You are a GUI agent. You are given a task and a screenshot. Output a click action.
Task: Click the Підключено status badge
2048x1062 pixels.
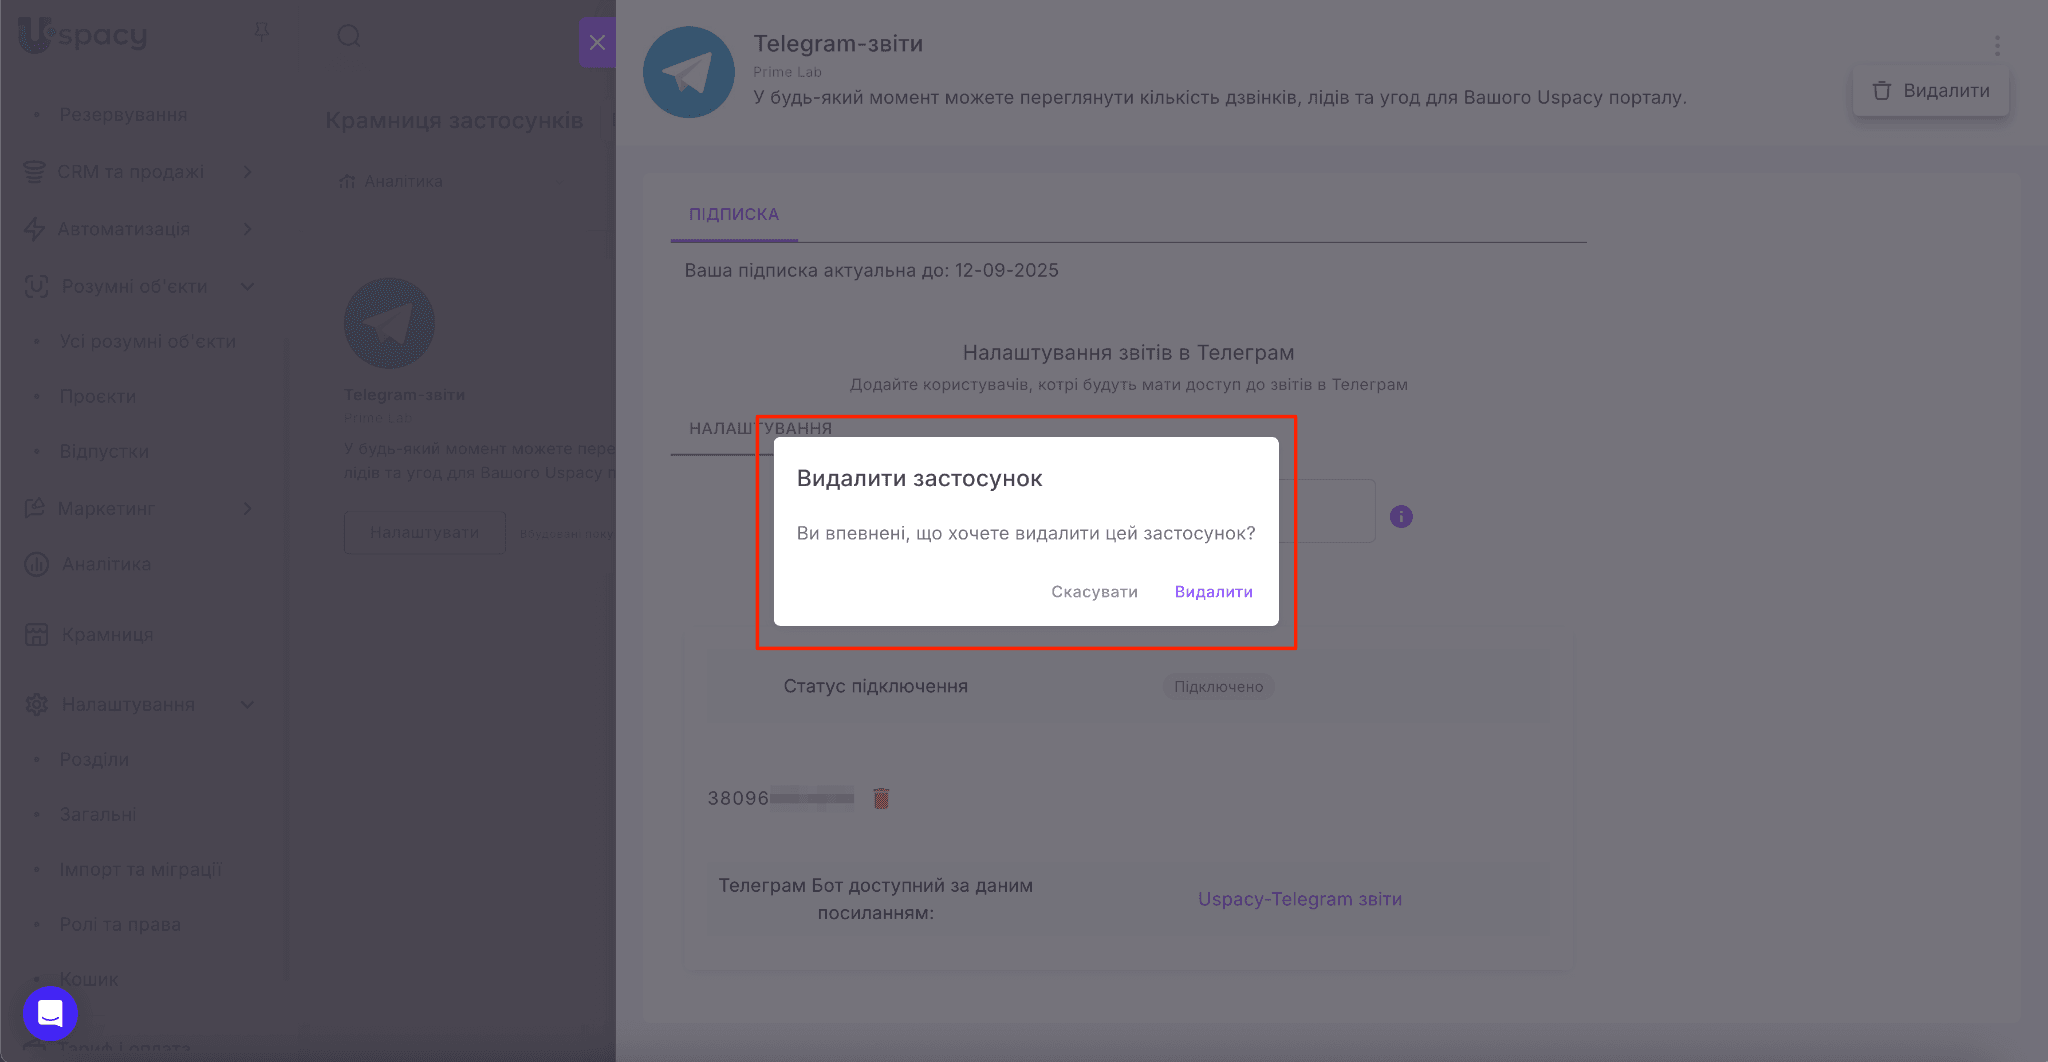tap(1218, 687)
